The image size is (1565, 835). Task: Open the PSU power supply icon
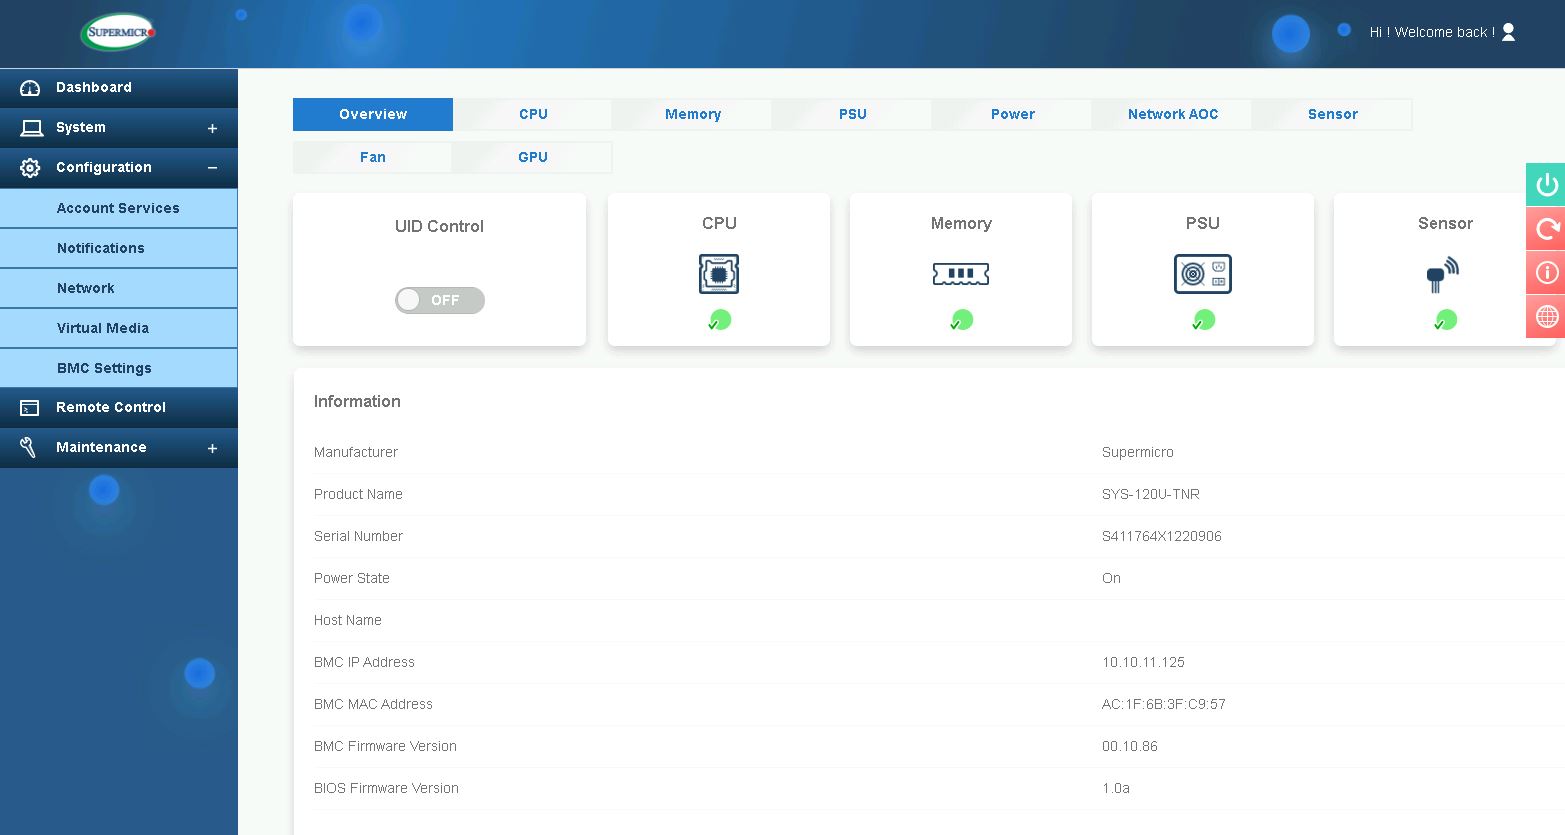[x=1202, y=273]
